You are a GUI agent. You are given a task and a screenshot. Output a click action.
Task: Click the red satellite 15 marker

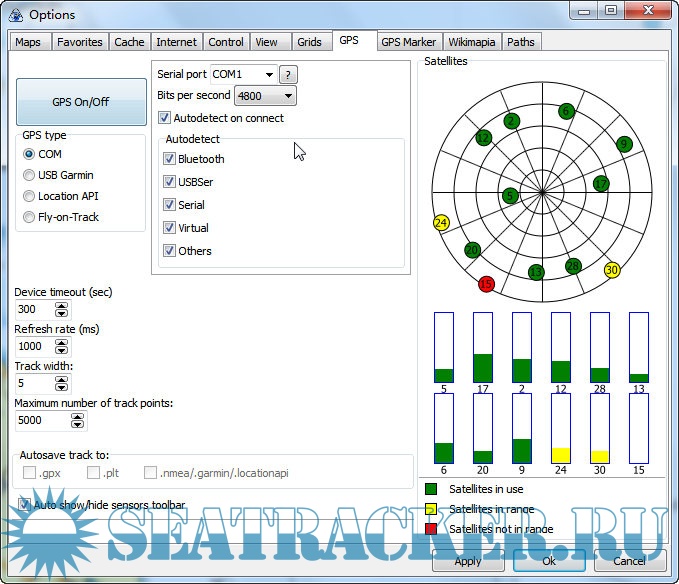click(x=487, y=284)
